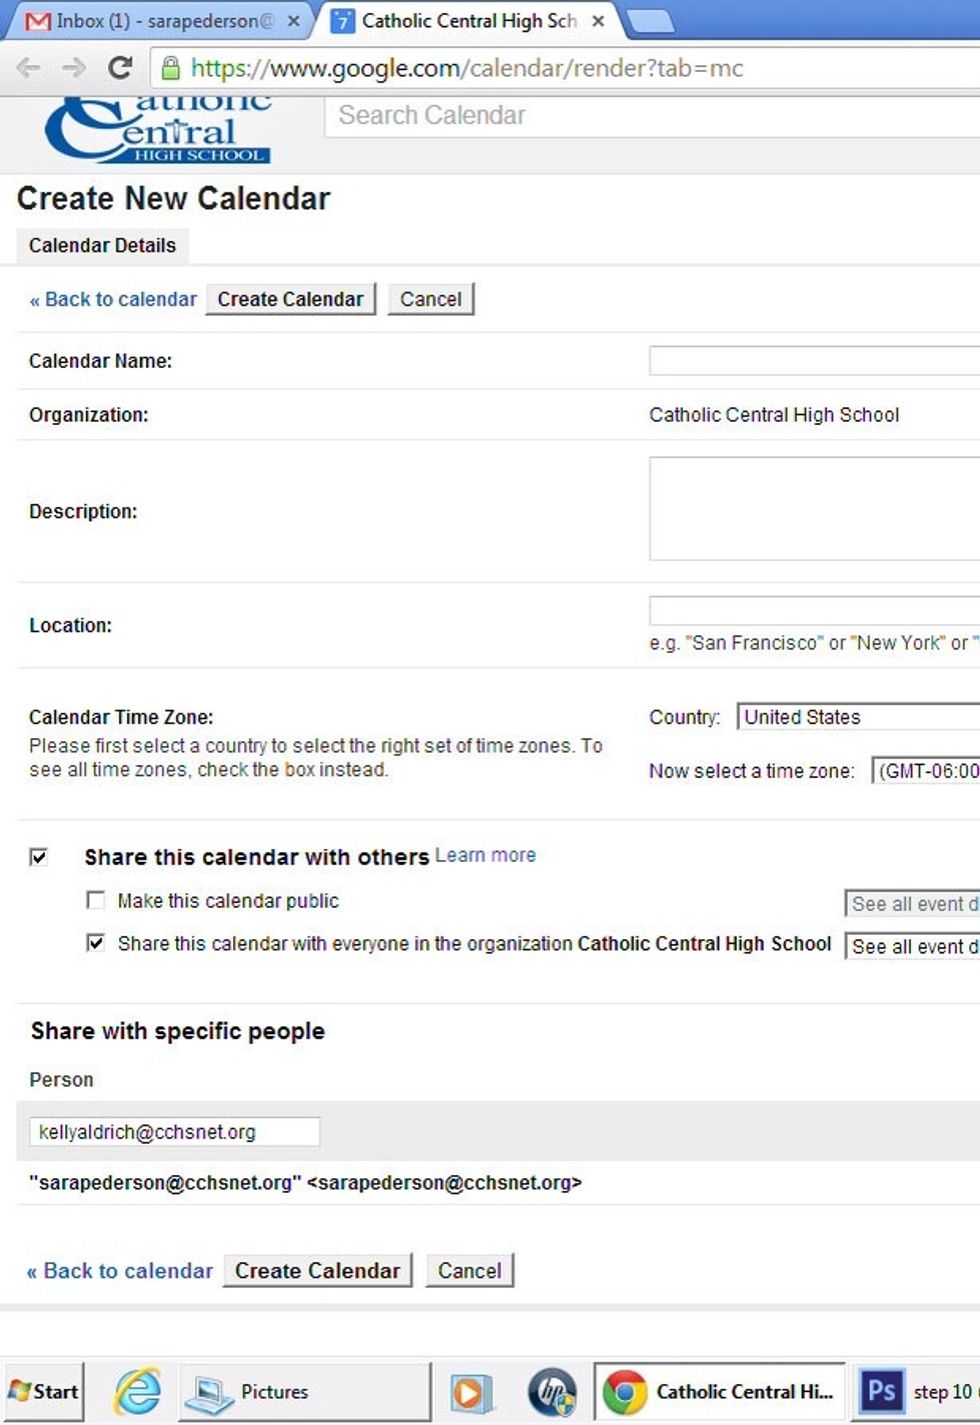This screenshot has width=980, height=1425.
Task: Uncheck share with everyone in organization
Action: [96, 943]
